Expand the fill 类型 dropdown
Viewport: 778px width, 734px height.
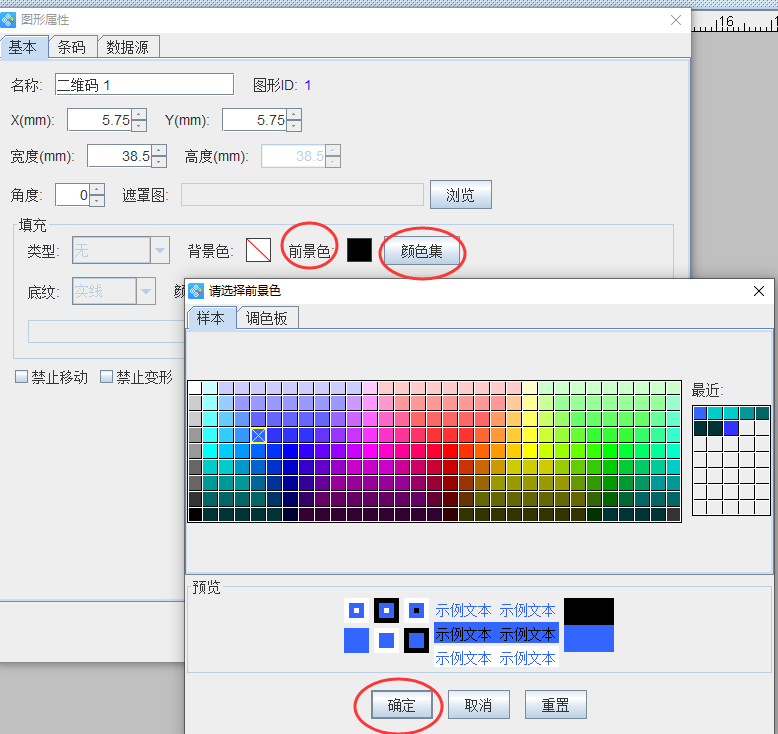point(159,250)
